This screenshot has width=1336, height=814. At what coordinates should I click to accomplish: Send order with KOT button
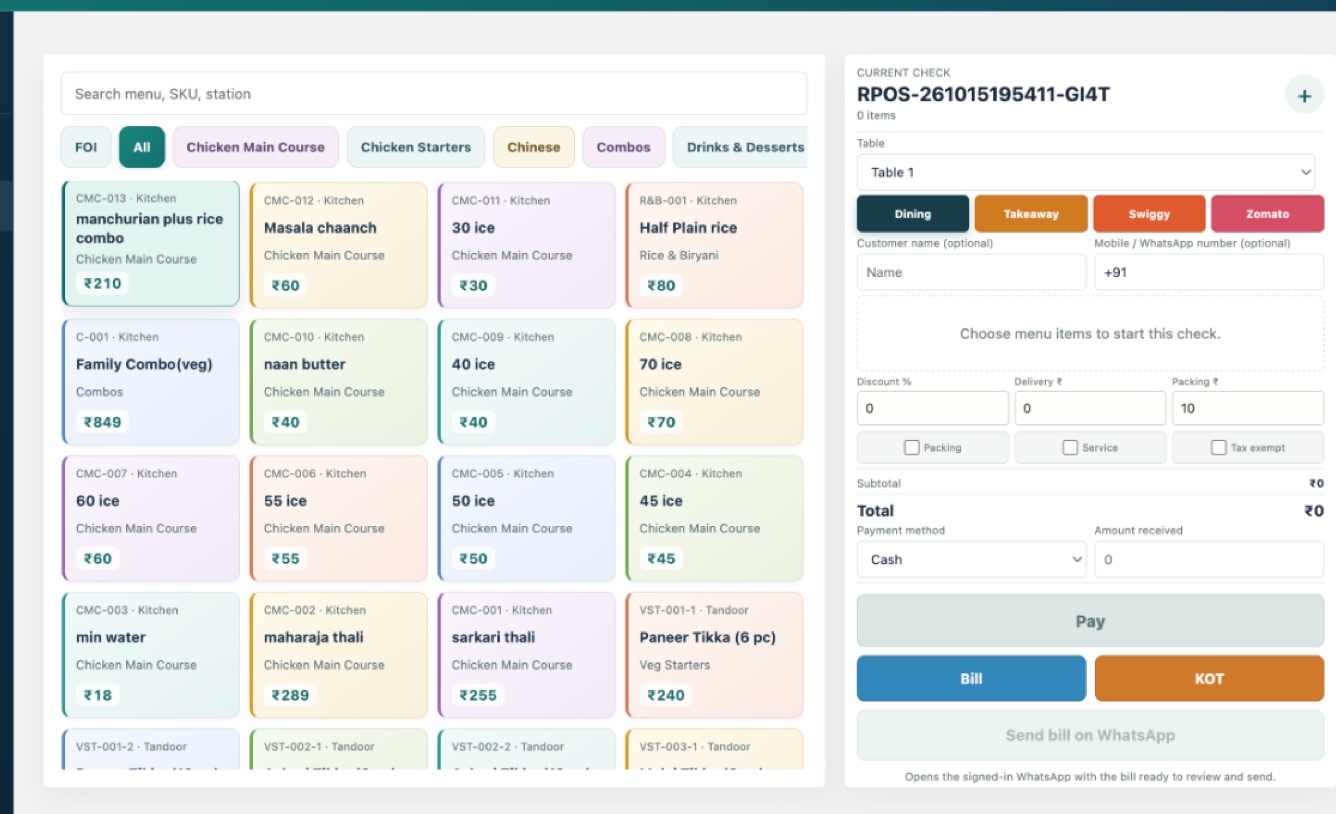pos(1209,679)
